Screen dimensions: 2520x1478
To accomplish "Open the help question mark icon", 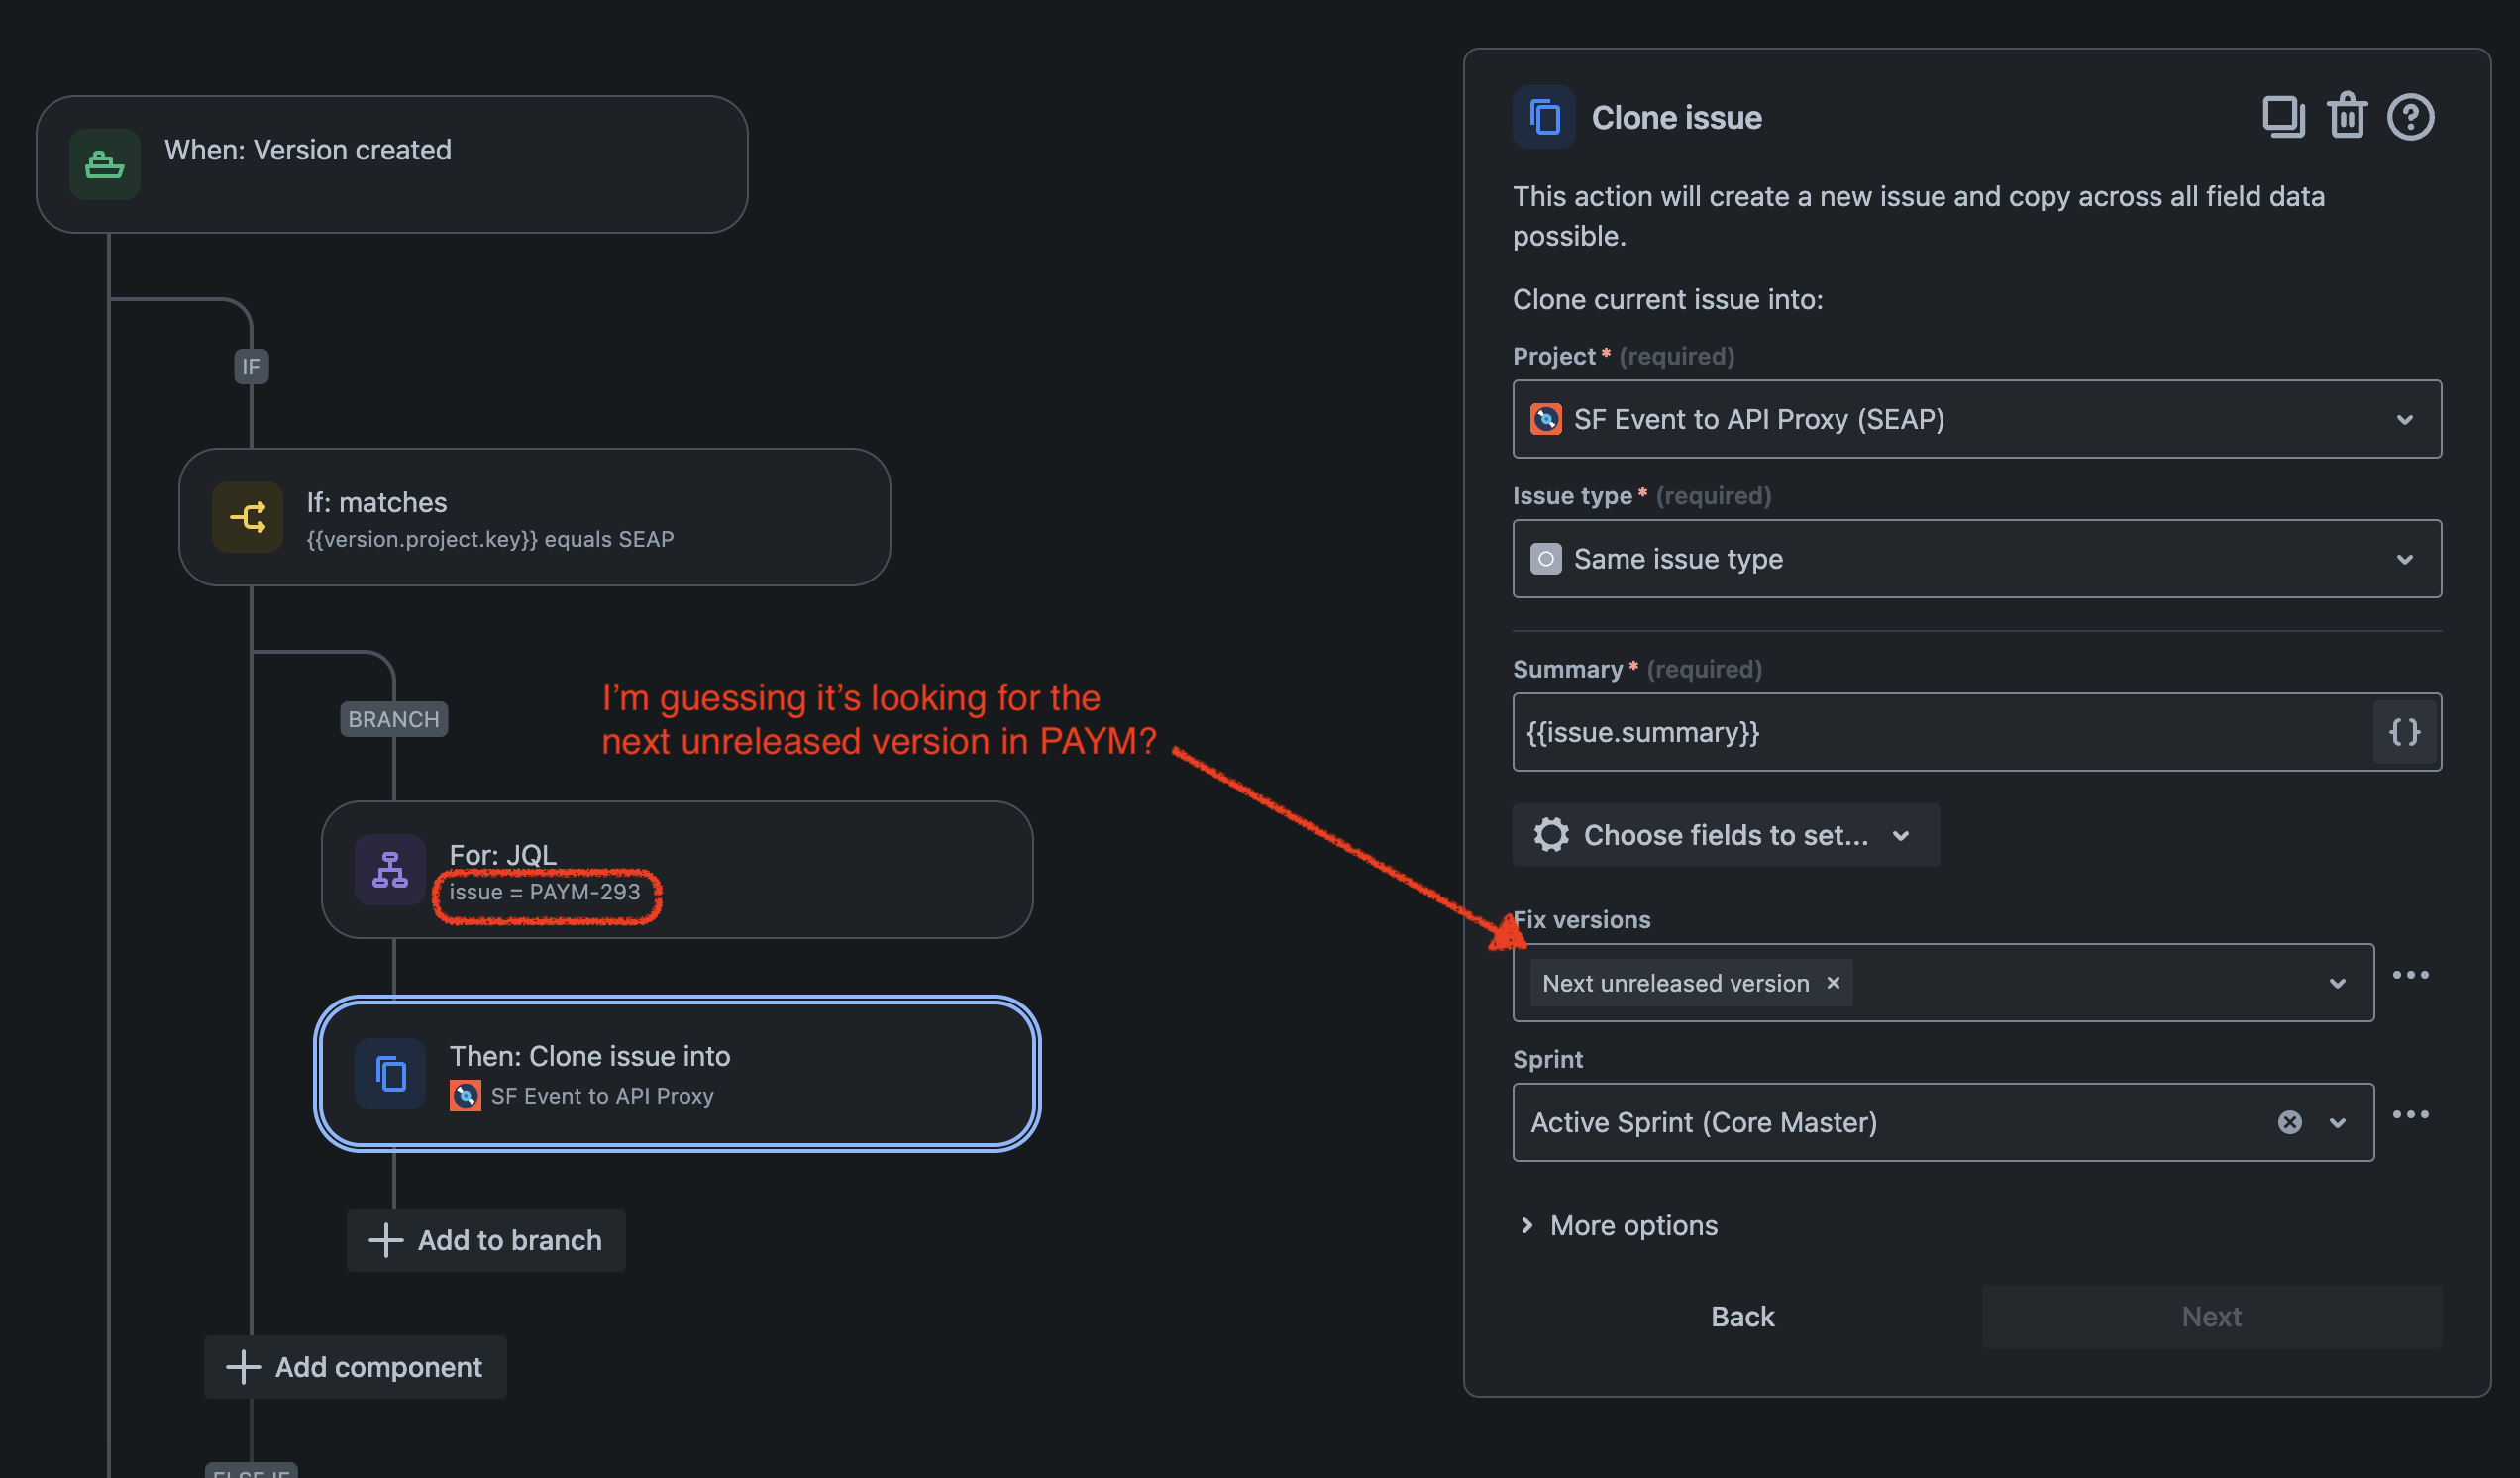I will [x=2410, y=117].
